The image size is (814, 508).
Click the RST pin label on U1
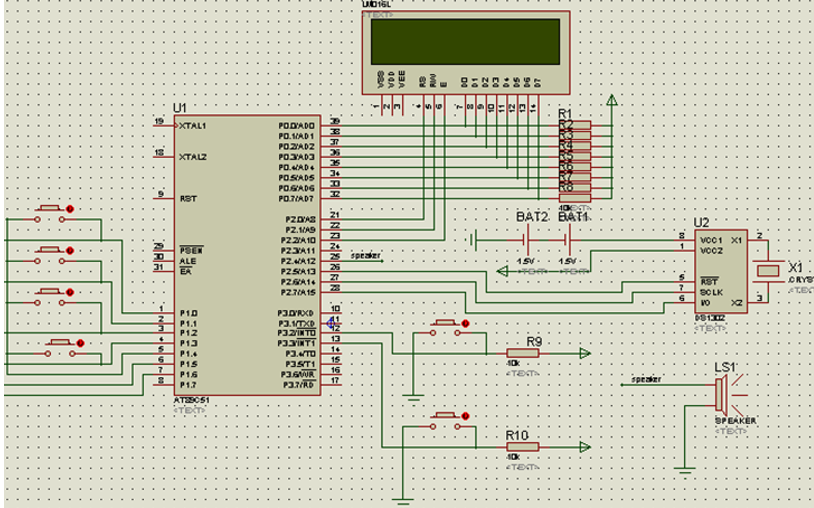(188, 198)
